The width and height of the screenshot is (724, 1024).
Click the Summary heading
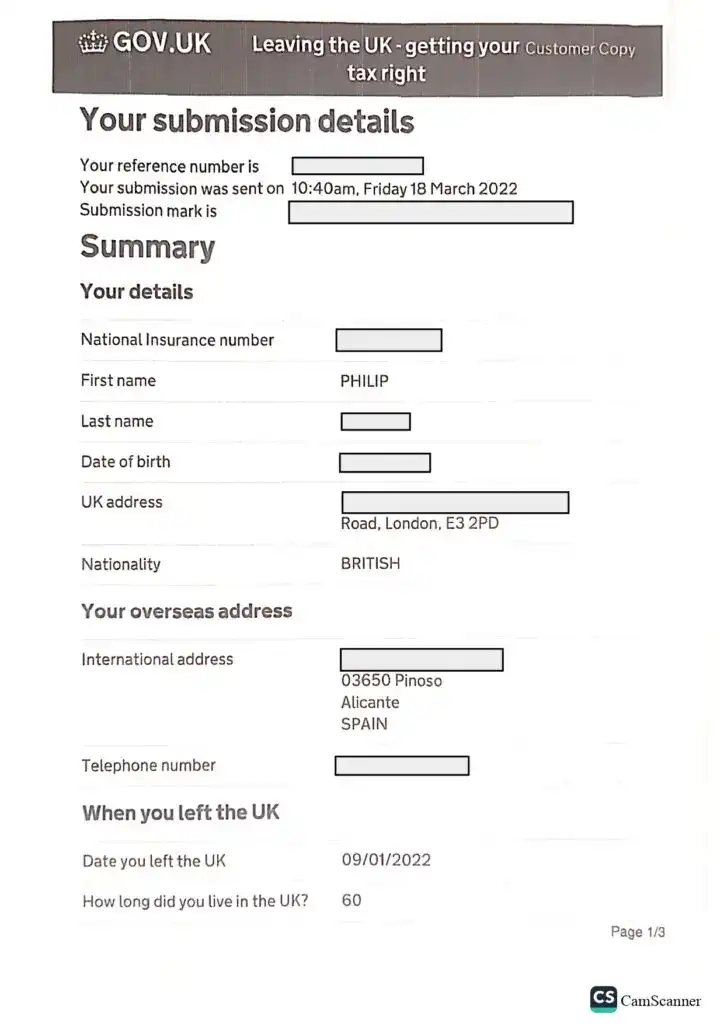(x=147, y=247)
